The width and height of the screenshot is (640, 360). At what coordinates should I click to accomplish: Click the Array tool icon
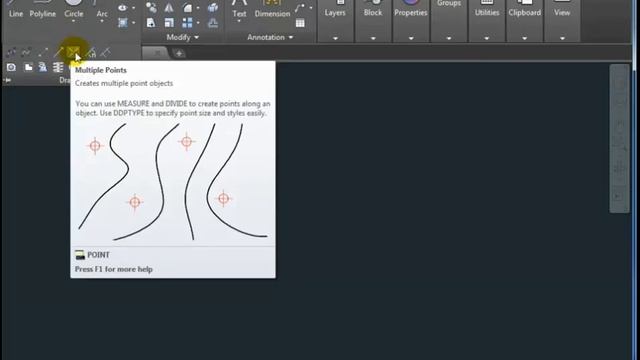pyautogui.click(x=187, y=23)
